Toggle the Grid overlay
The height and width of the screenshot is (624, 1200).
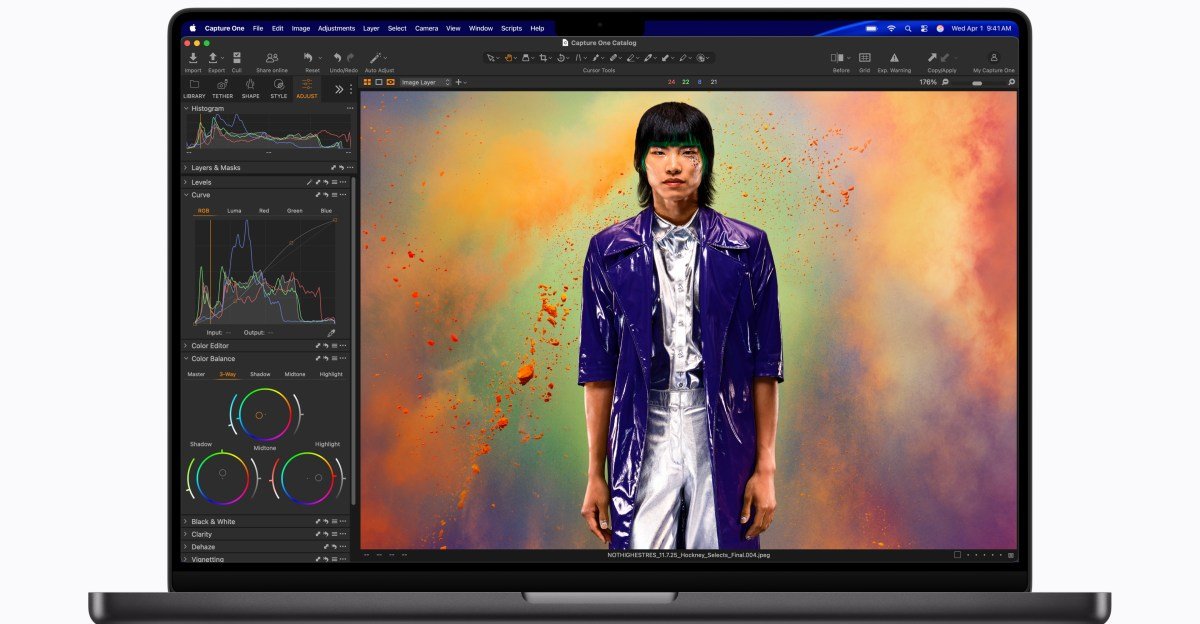click(865, 57)
